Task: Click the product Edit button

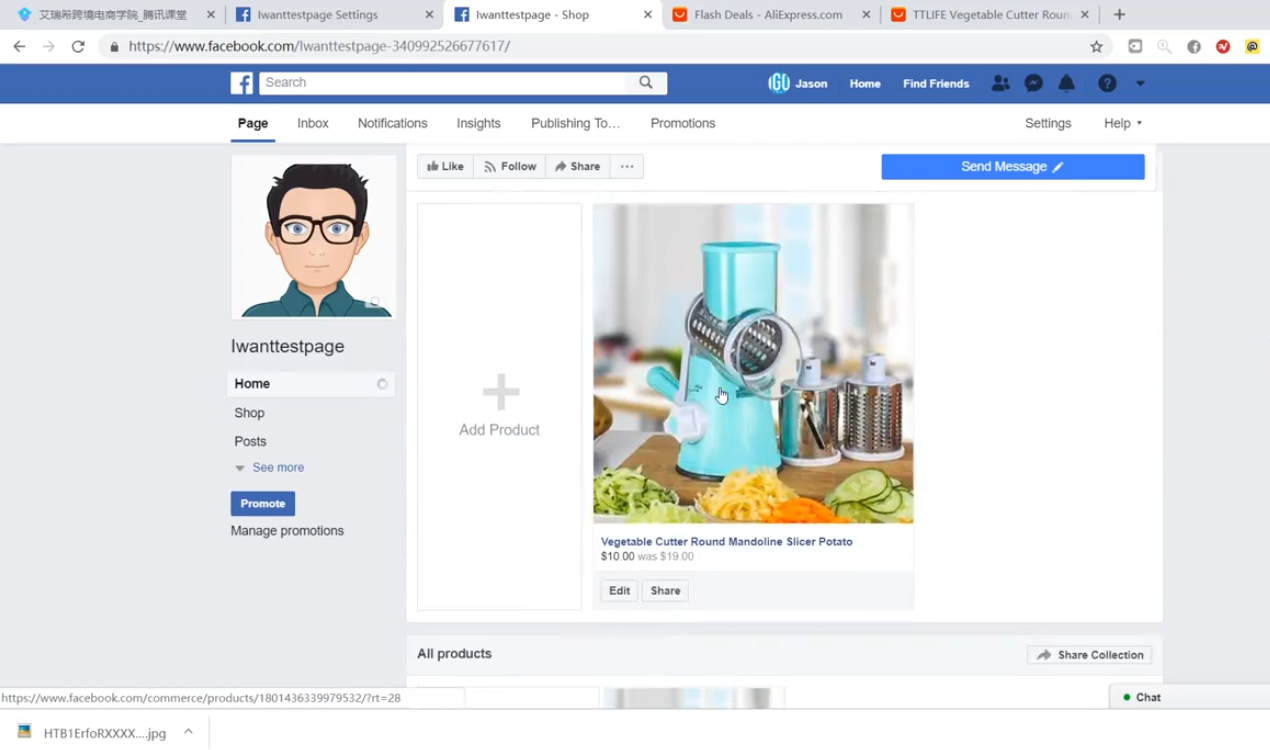Action: pyautogui.click(x=620, y=591)
